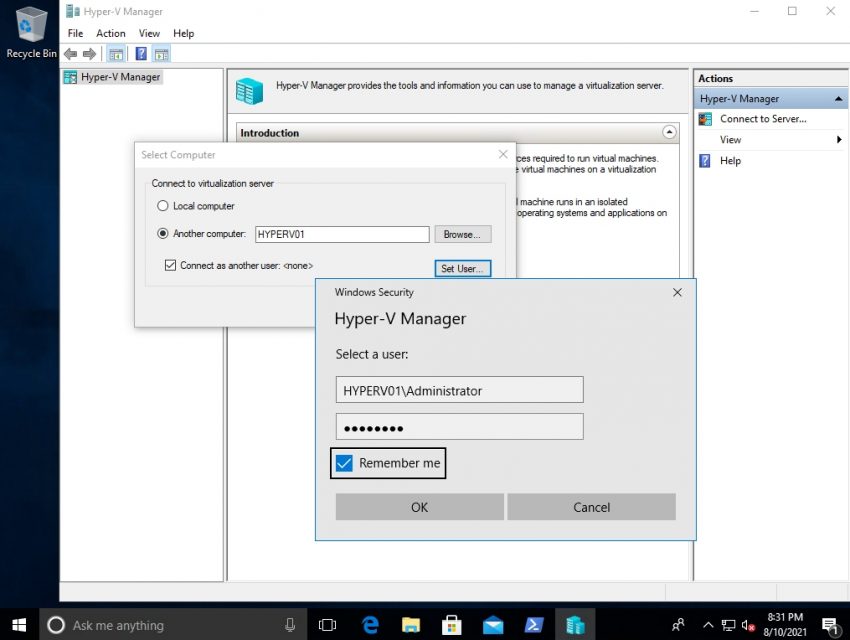Screen dimensions: 850x640
Task: Open the PowerShell taskbar icon
Action: pyautogui.click(x=534, y=625)
